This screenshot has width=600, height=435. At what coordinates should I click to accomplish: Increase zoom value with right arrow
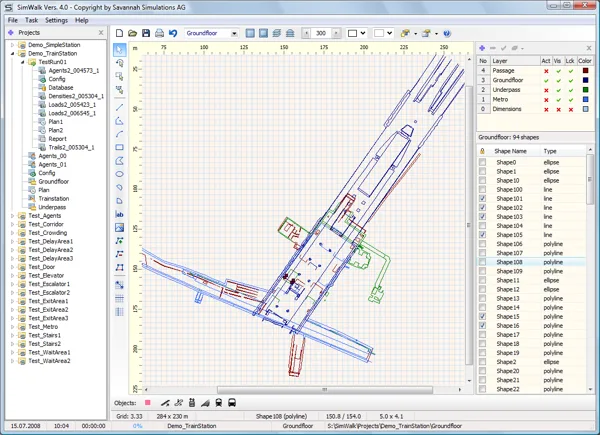[336, 33]
